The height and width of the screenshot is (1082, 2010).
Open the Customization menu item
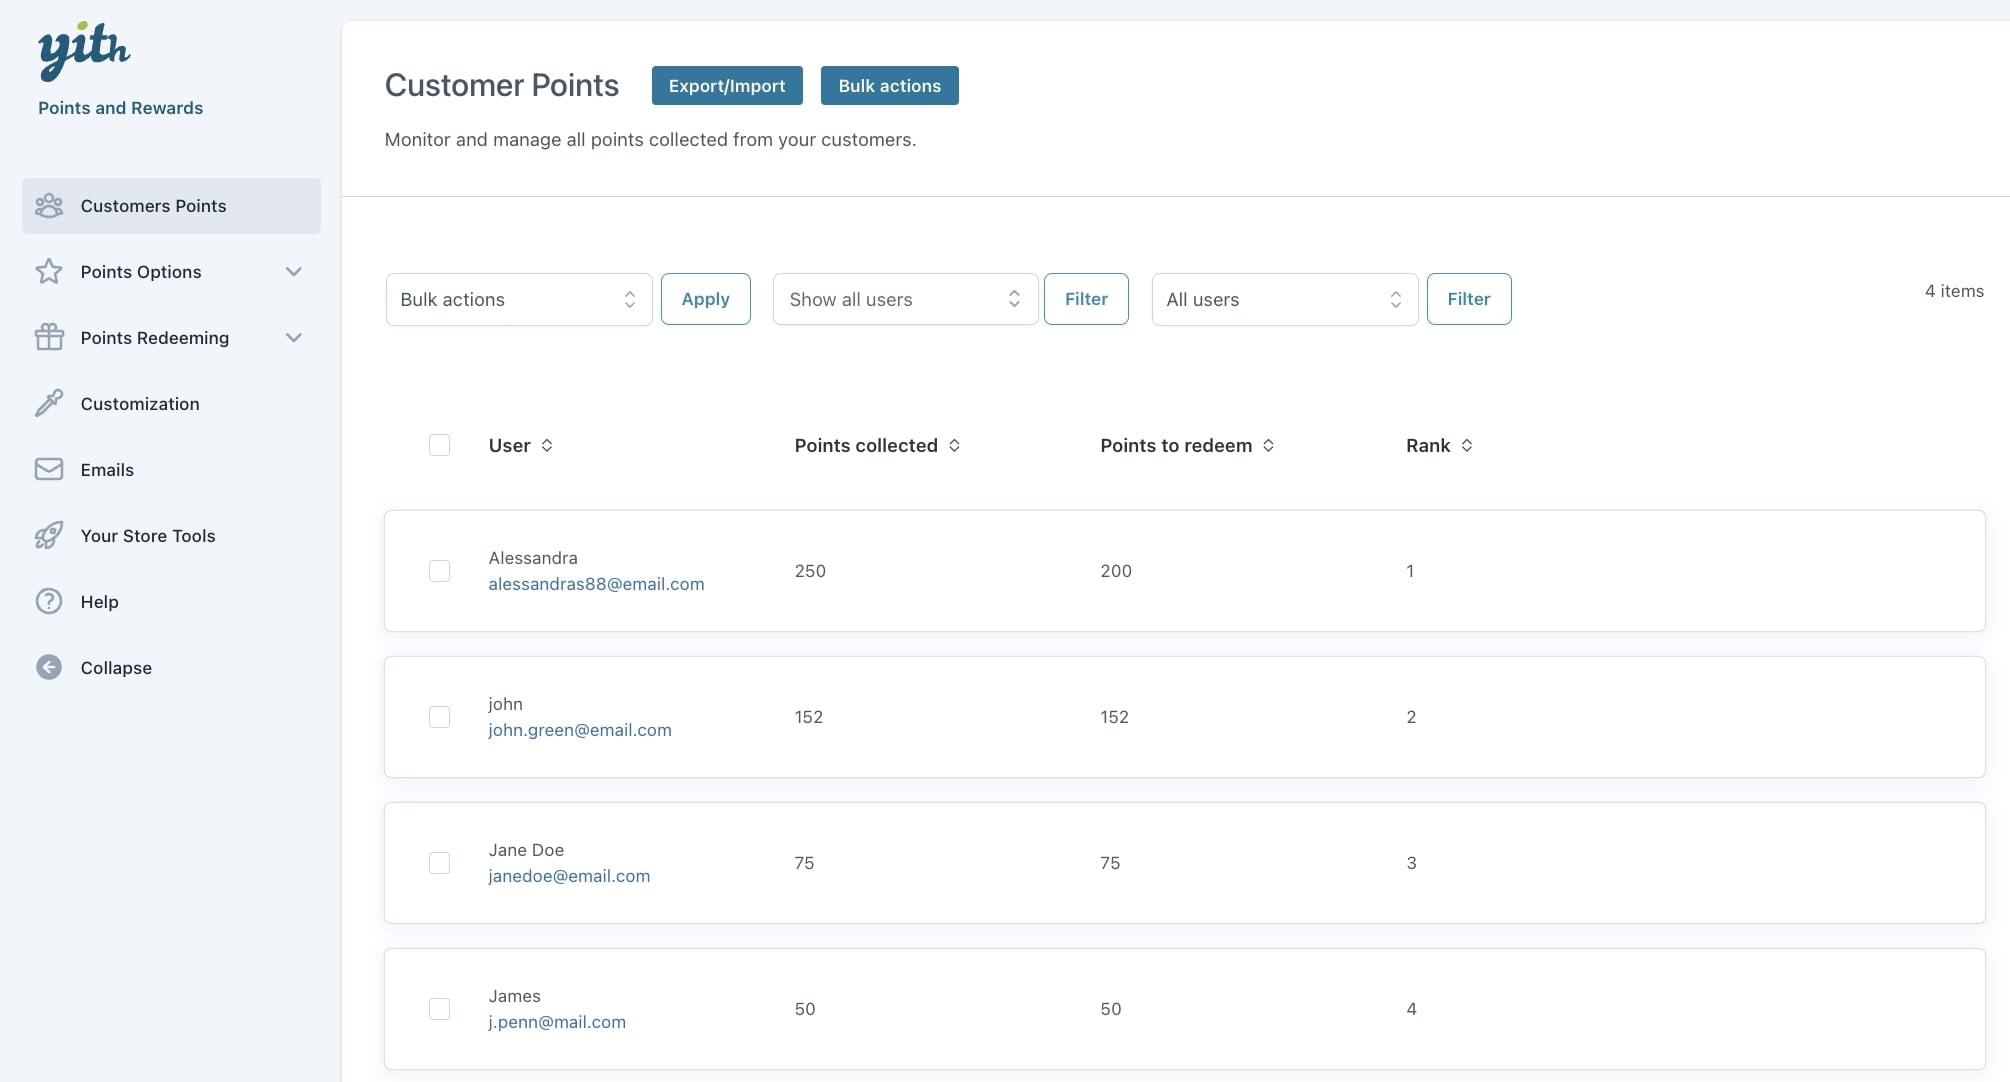click(x=140, y=404)
